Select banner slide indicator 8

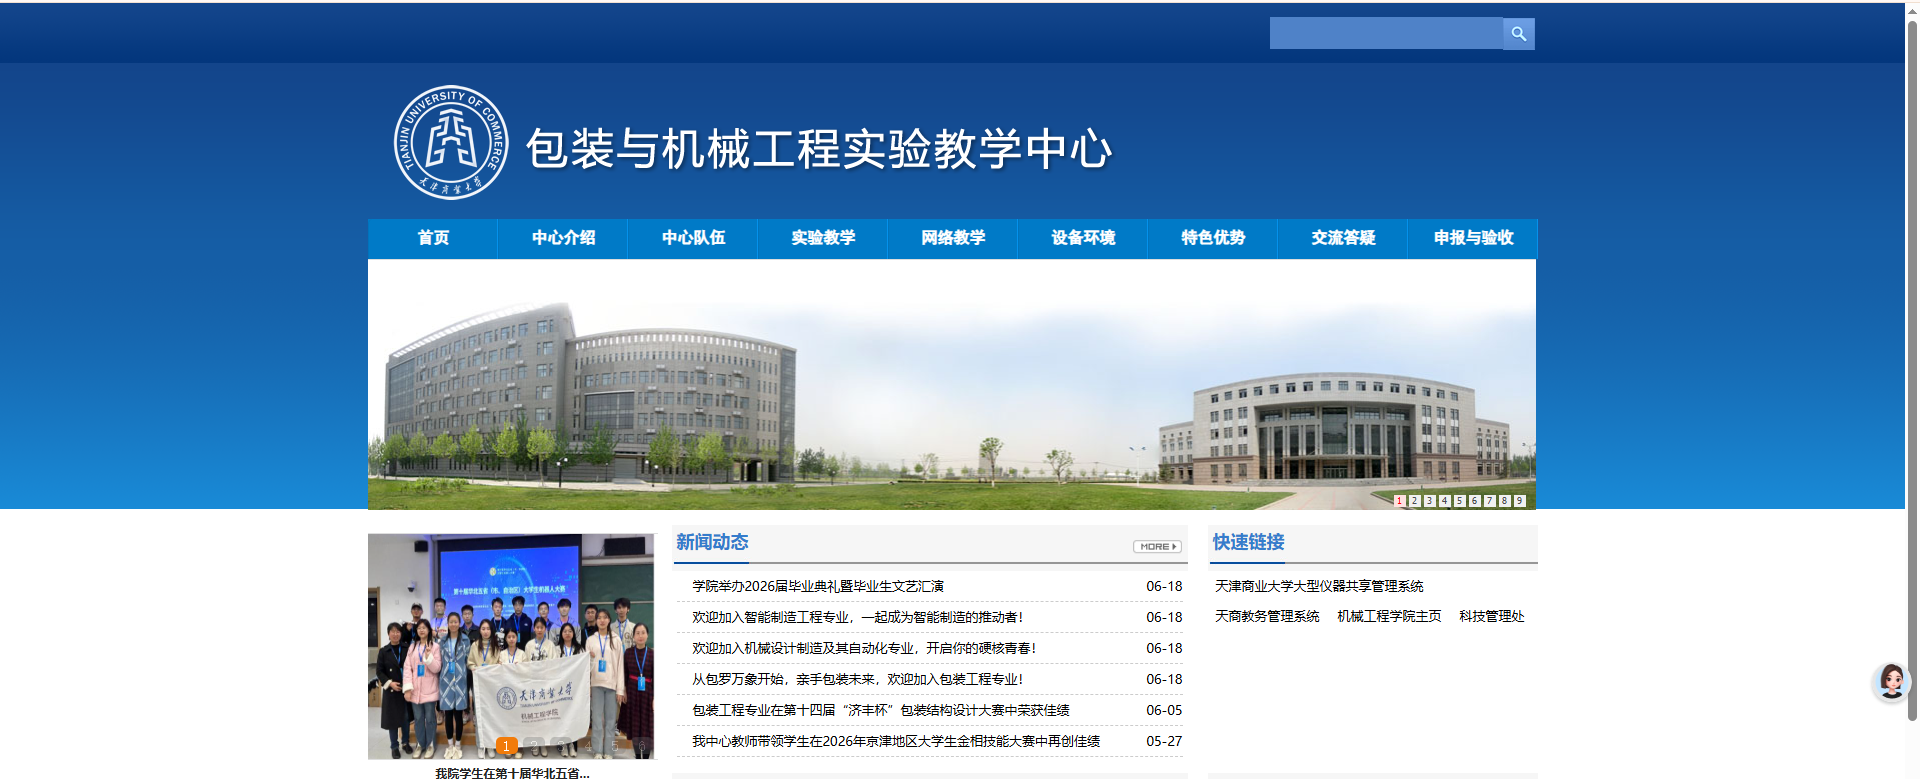1504,501
